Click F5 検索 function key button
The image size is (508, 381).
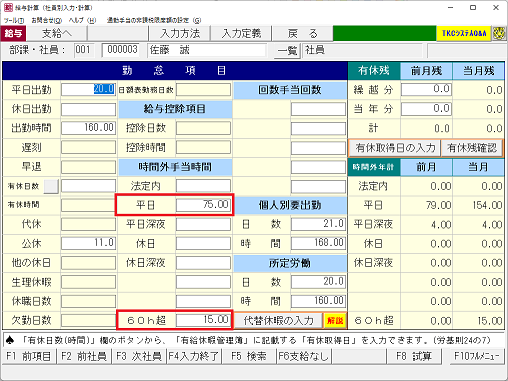point(249,356)
